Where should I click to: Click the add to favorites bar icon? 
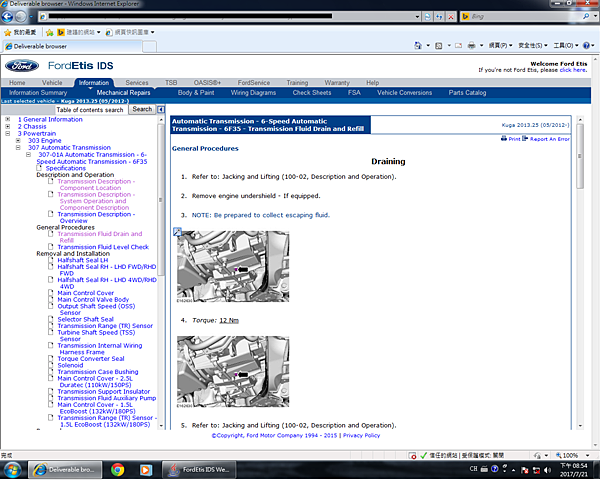[x=49, y=33]
